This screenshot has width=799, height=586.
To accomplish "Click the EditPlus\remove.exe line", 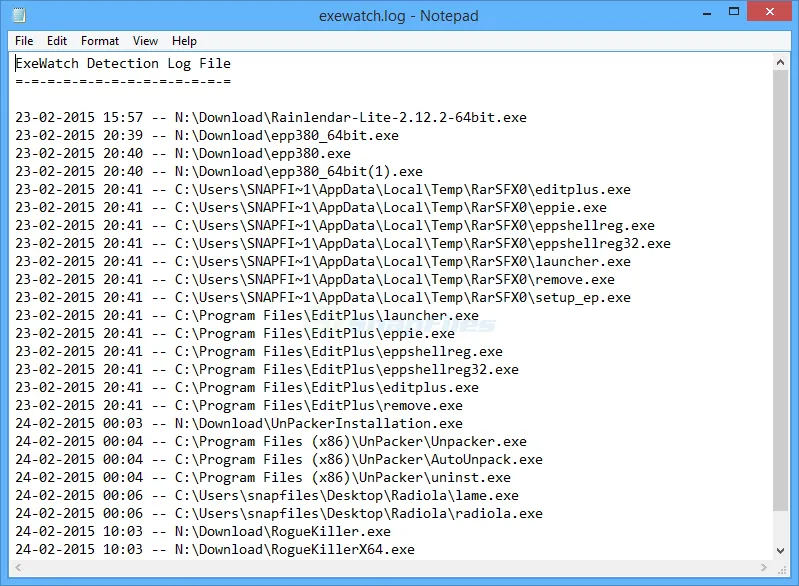I will pos(239,406).
